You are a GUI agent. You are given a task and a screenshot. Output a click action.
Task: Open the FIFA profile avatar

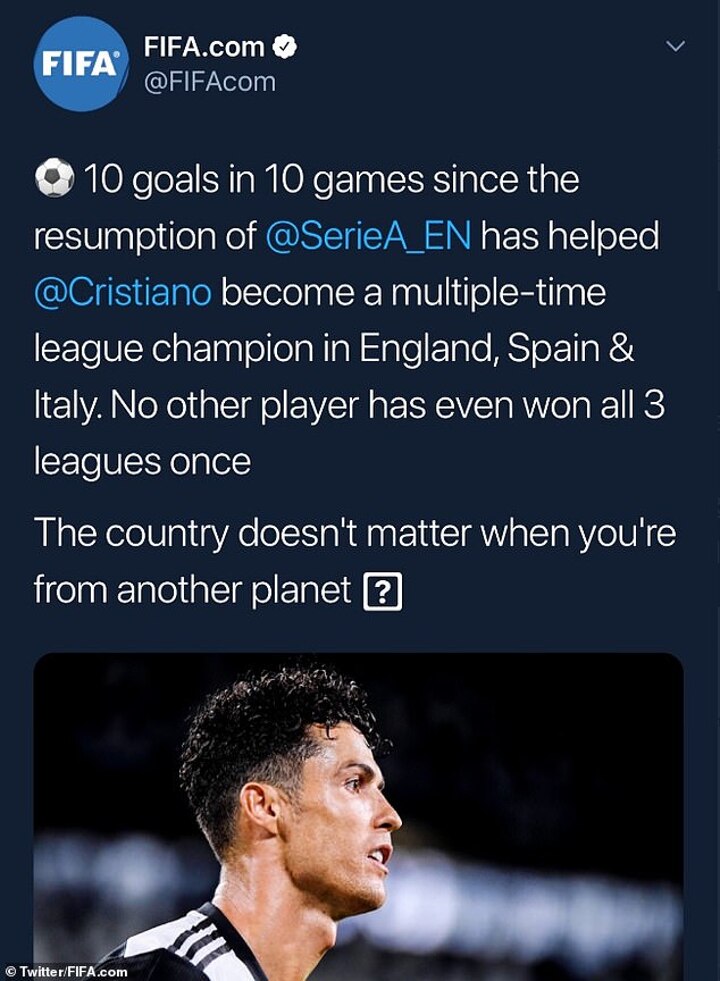tap(81, 63)
